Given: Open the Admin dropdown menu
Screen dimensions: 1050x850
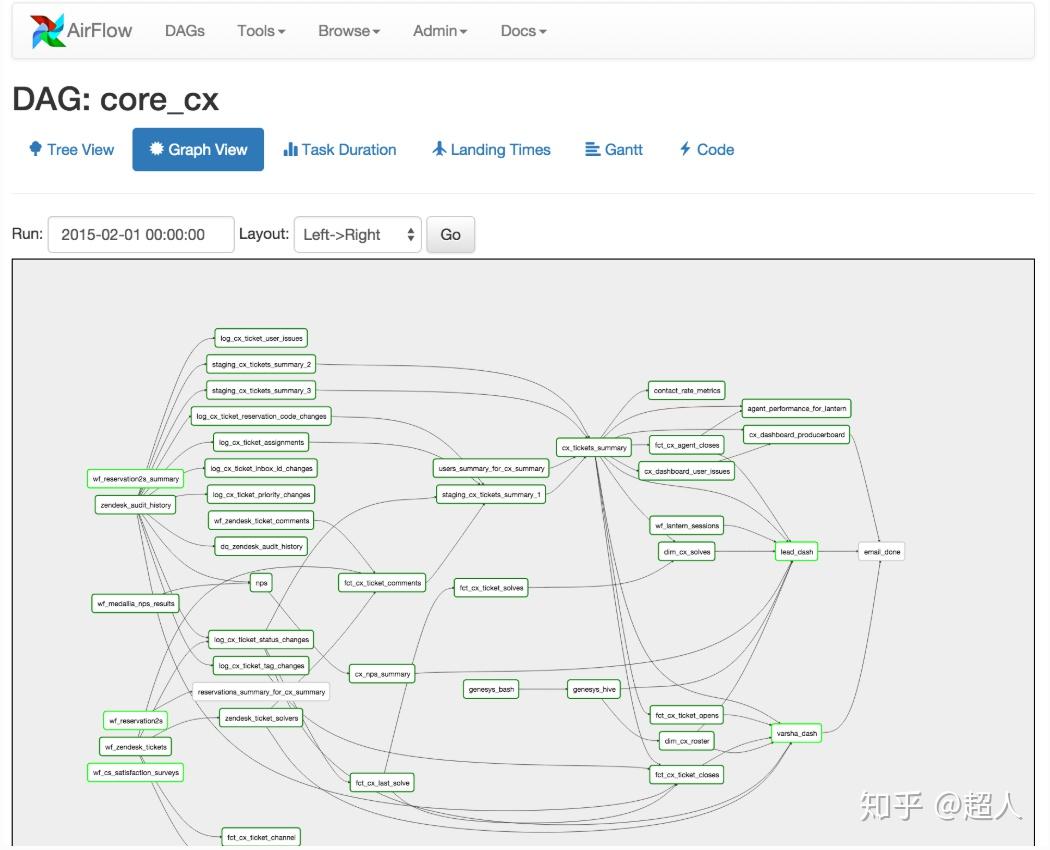Looking at the screenshot, I should (x=440, y=31).
